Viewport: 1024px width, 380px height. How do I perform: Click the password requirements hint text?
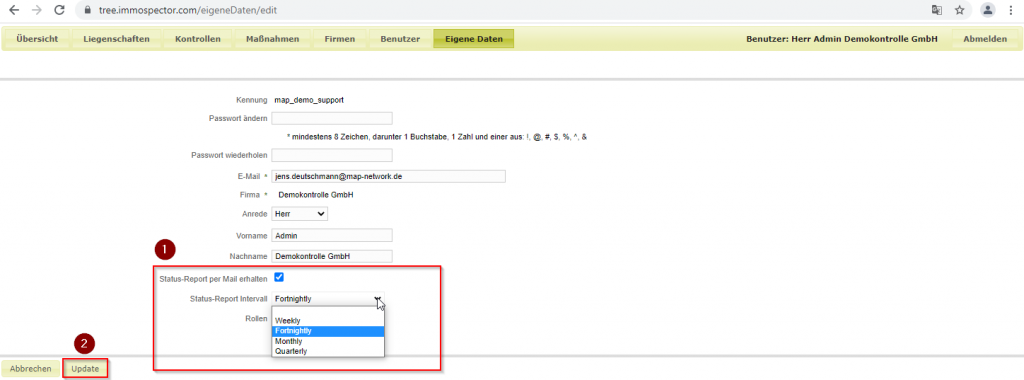click(437, 138)
